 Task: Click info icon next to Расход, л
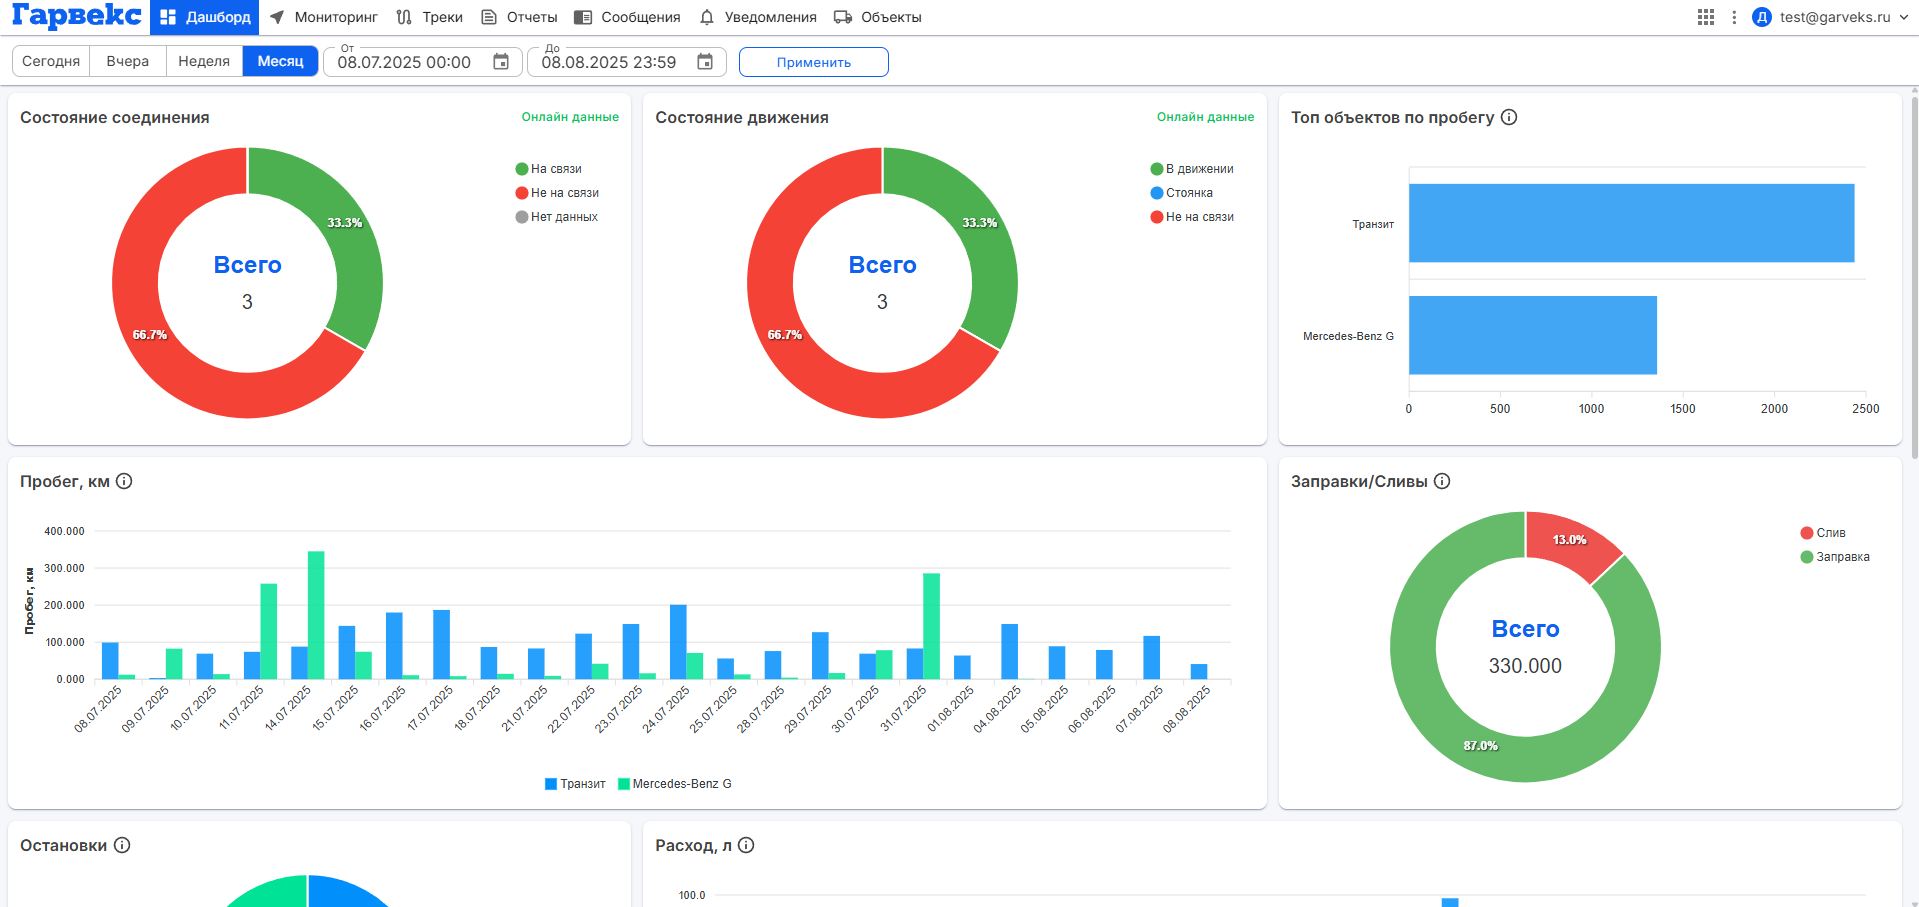tap(746, 845)
